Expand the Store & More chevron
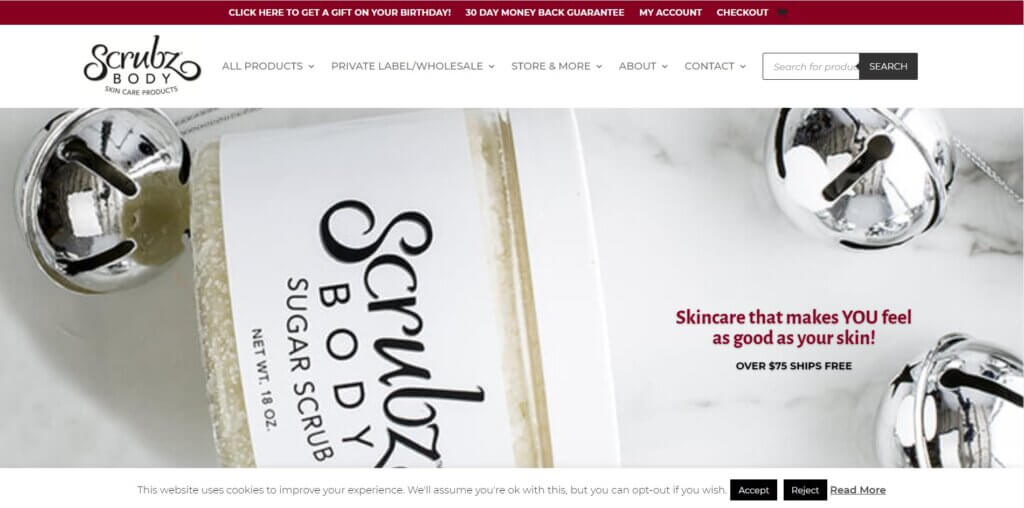1024x508 pixels. 599,67
